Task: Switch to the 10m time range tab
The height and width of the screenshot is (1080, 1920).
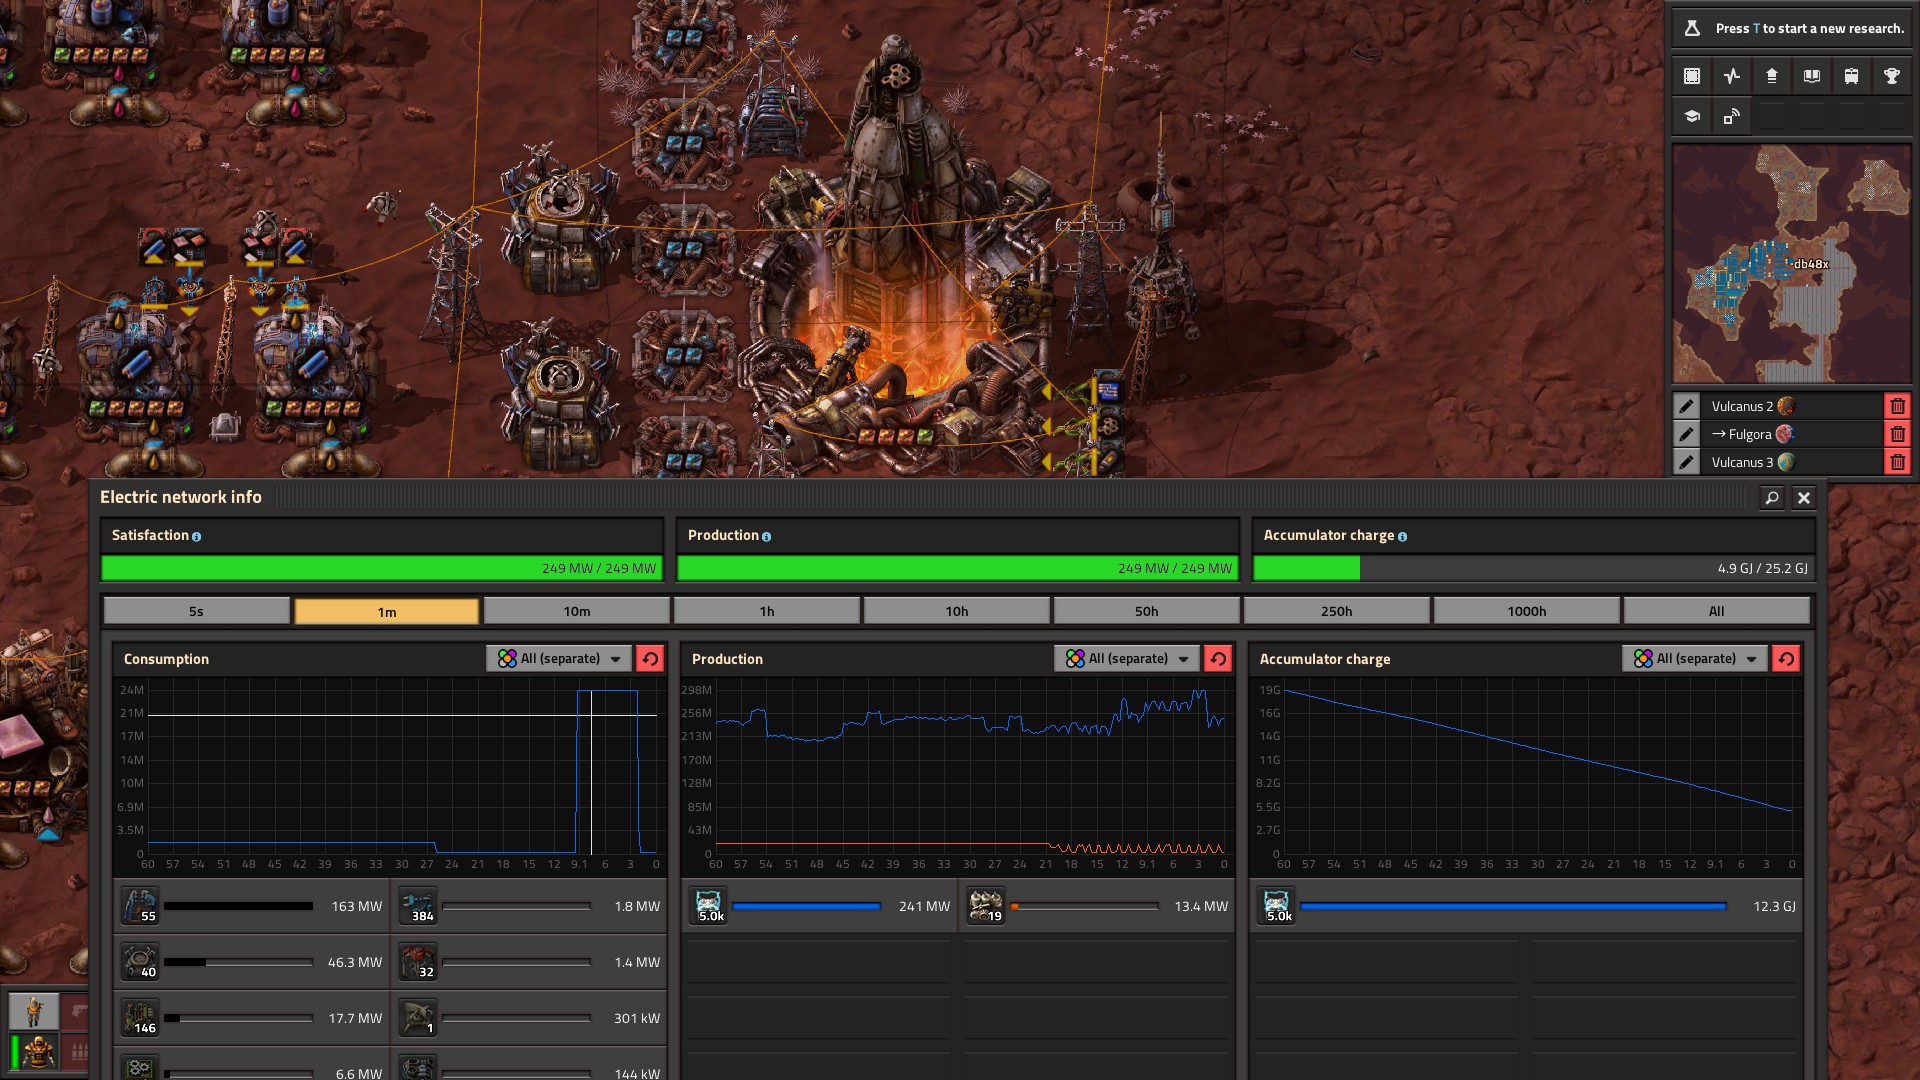Action: pyautogui.click(x=577, y=611)
